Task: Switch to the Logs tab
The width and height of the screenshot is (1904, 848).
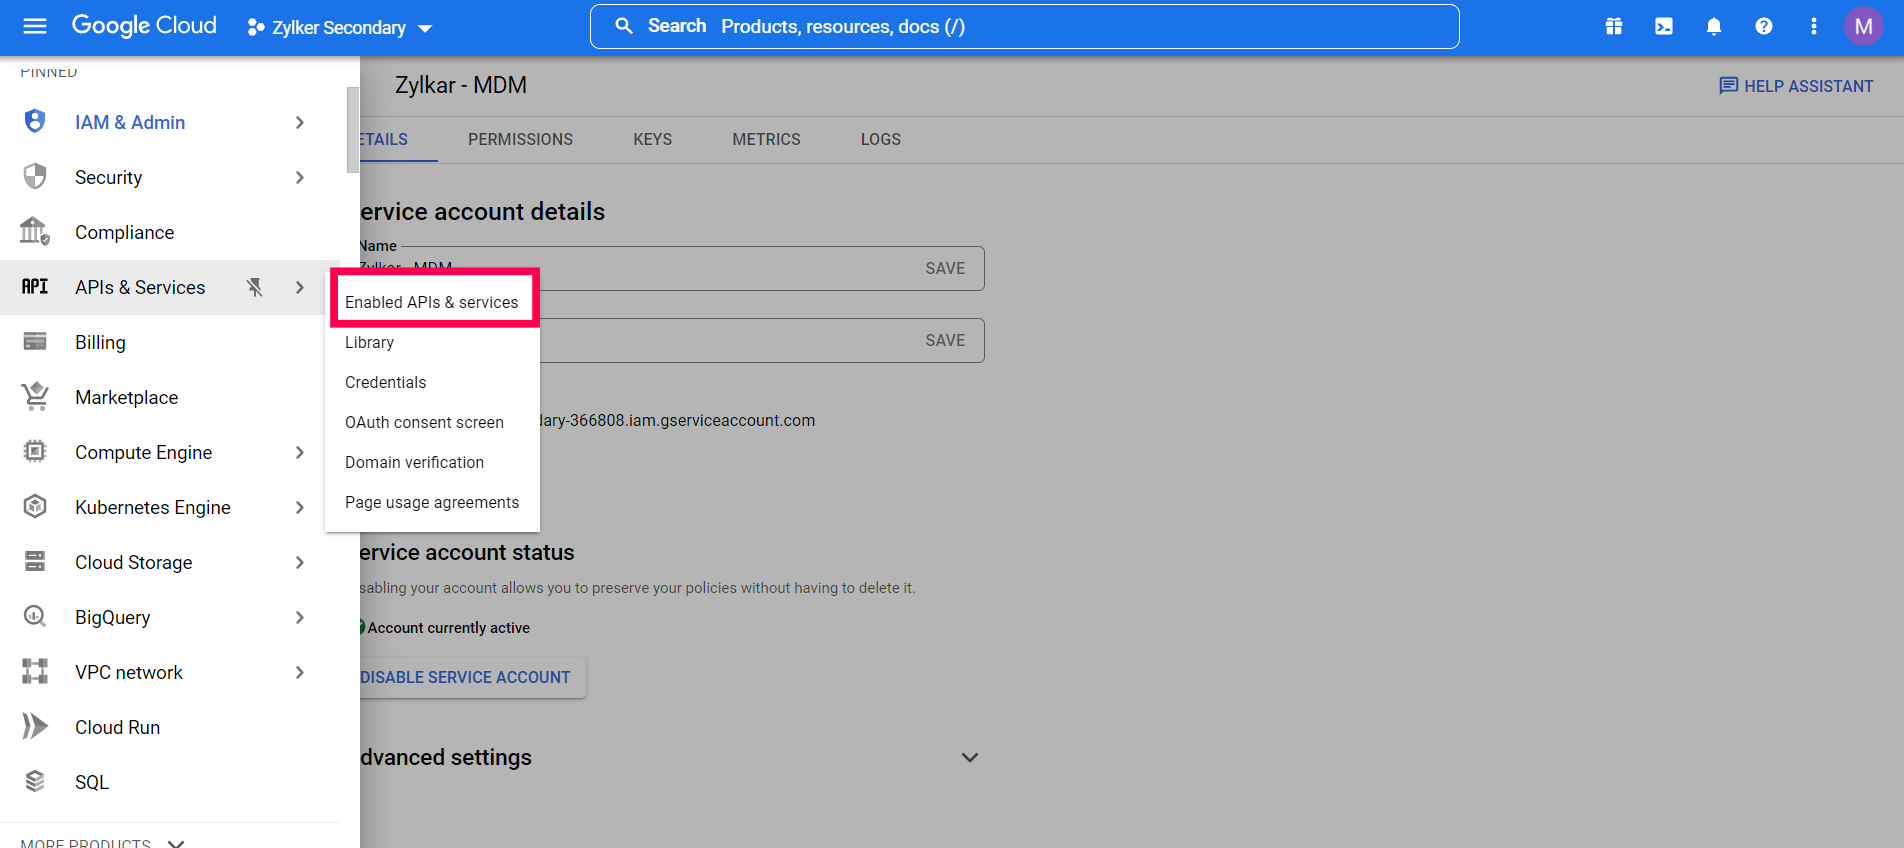Action: [x=880, y=139]
